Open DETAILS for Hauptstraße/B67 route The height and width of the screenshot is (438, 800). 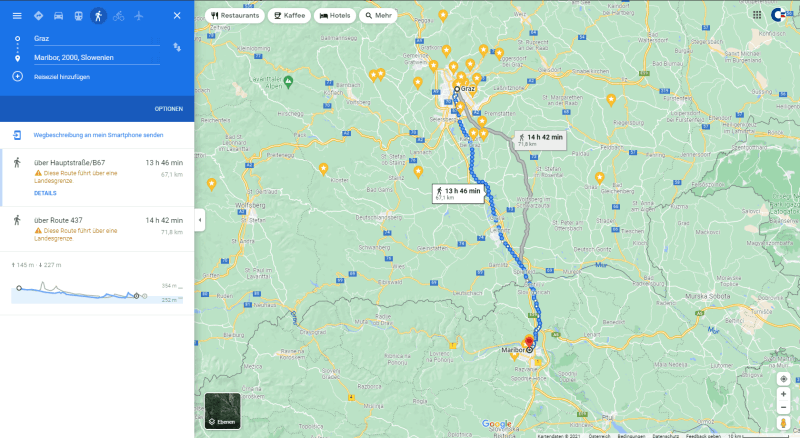click(45, 193)
